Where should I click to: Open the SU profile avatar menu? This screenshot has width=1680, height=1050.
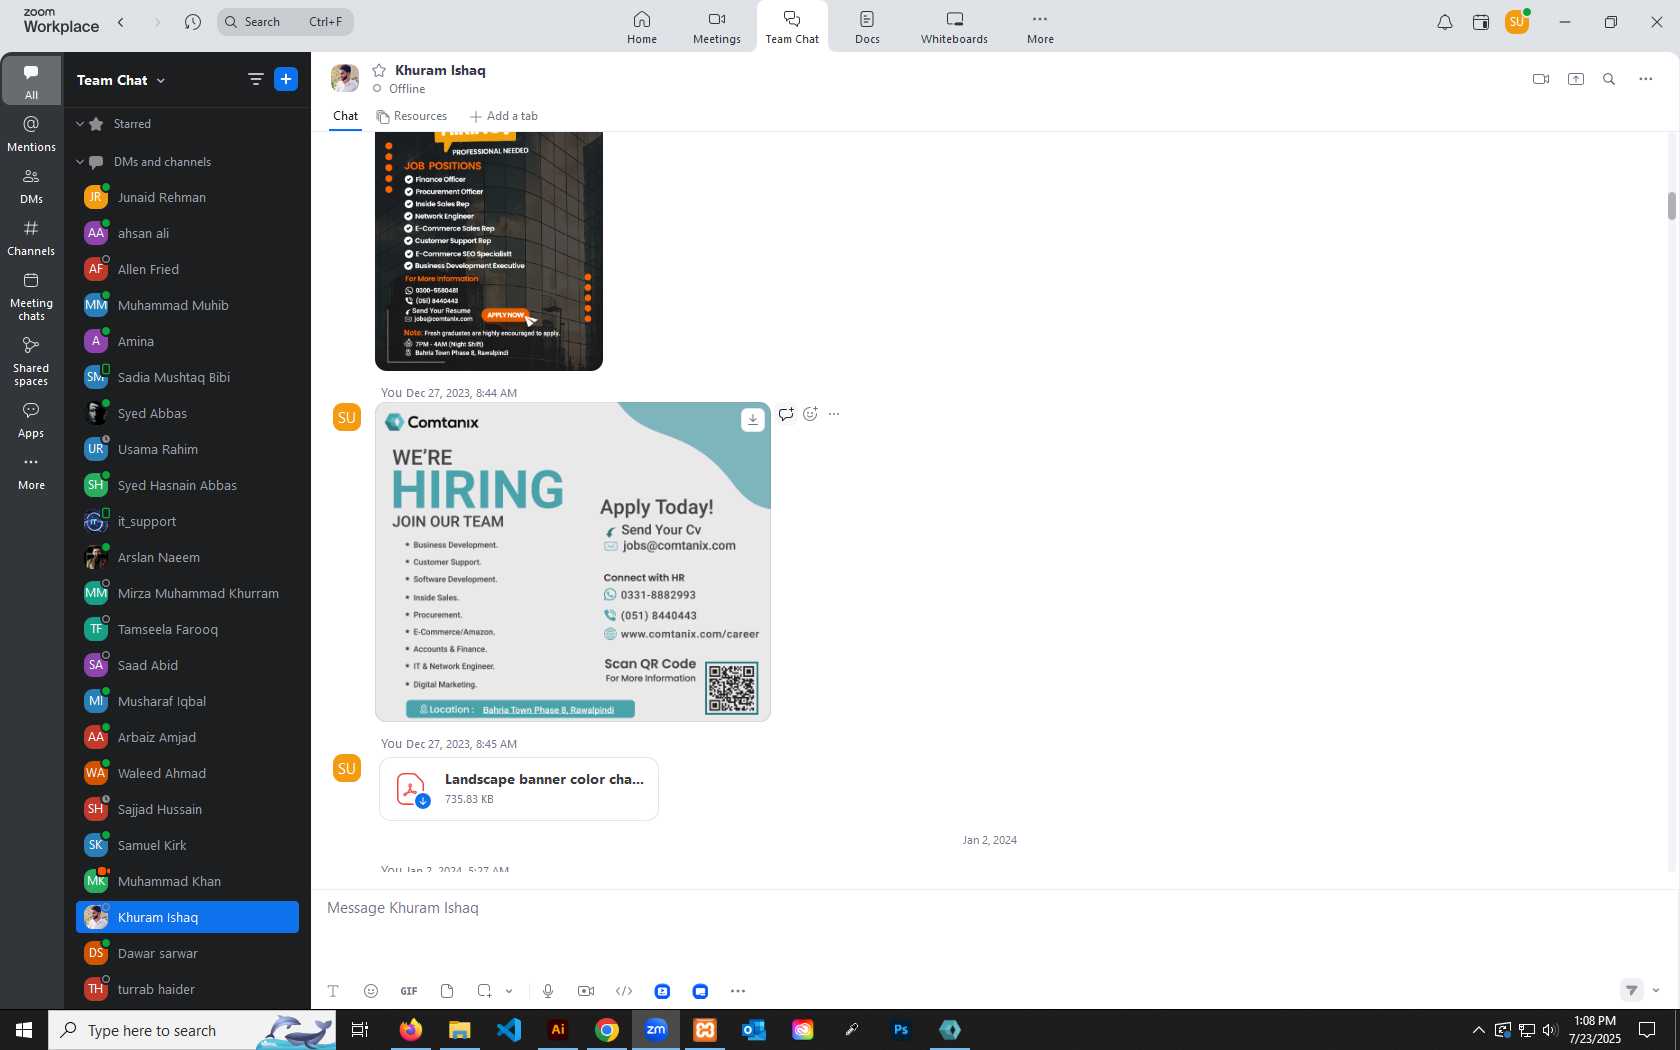click(x=1517, y=22)
